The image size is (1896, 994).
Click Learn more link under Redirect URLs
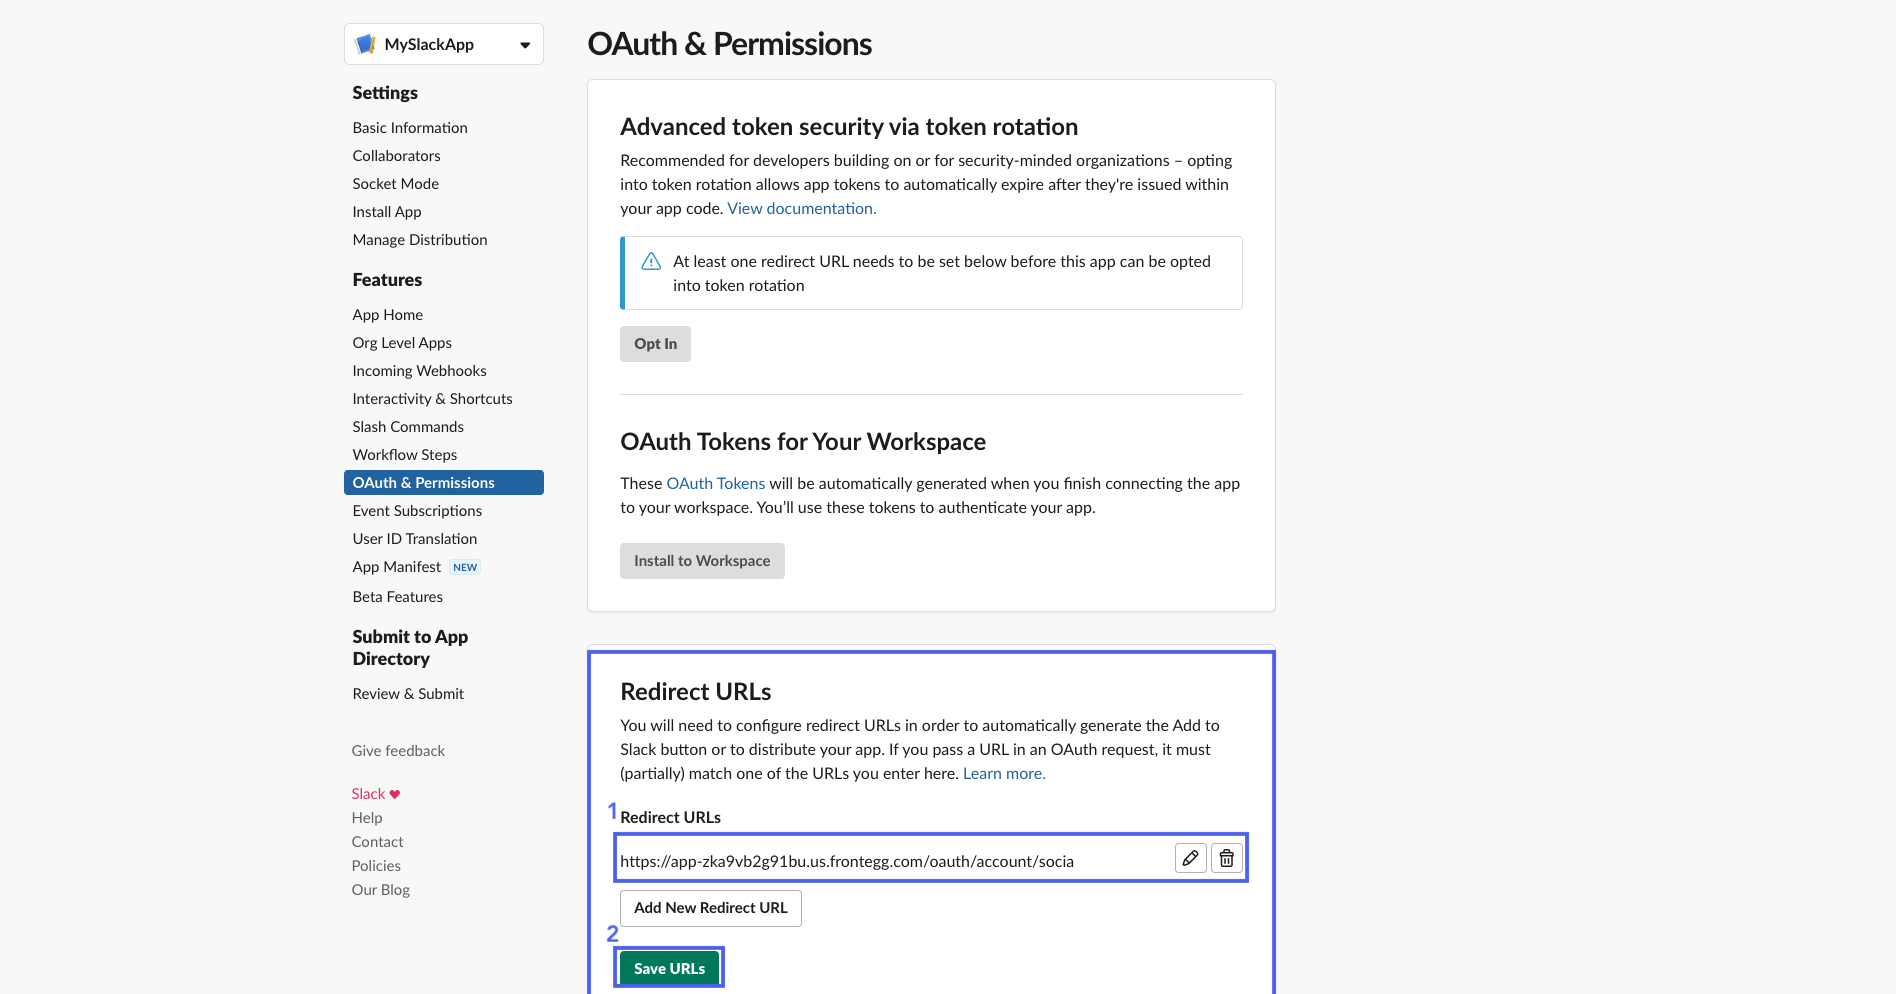coord(1003,774)
